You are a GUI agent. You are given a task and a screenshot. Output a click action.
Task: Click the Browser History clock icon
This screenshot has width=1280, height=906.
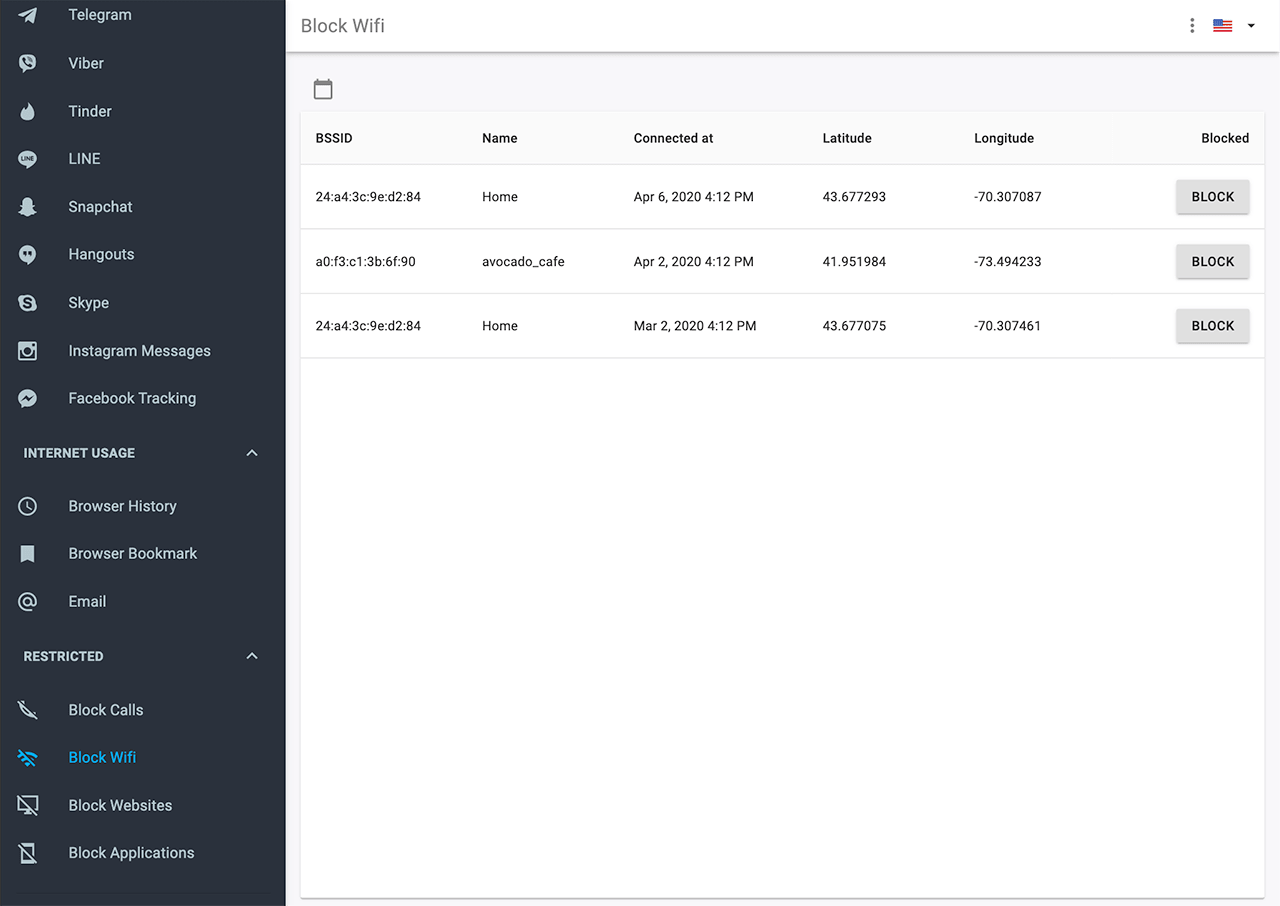(x=28, y=506)
